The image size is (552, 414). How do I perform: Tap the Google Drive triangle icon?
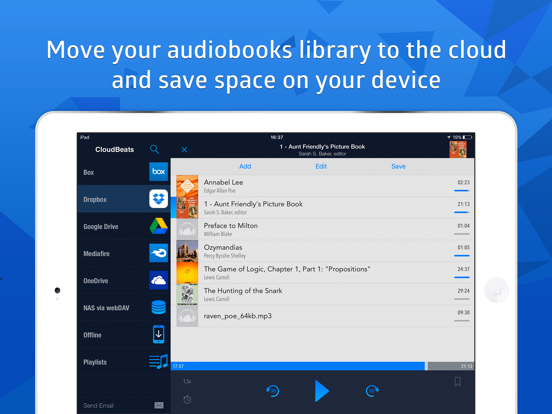point(158,226)
